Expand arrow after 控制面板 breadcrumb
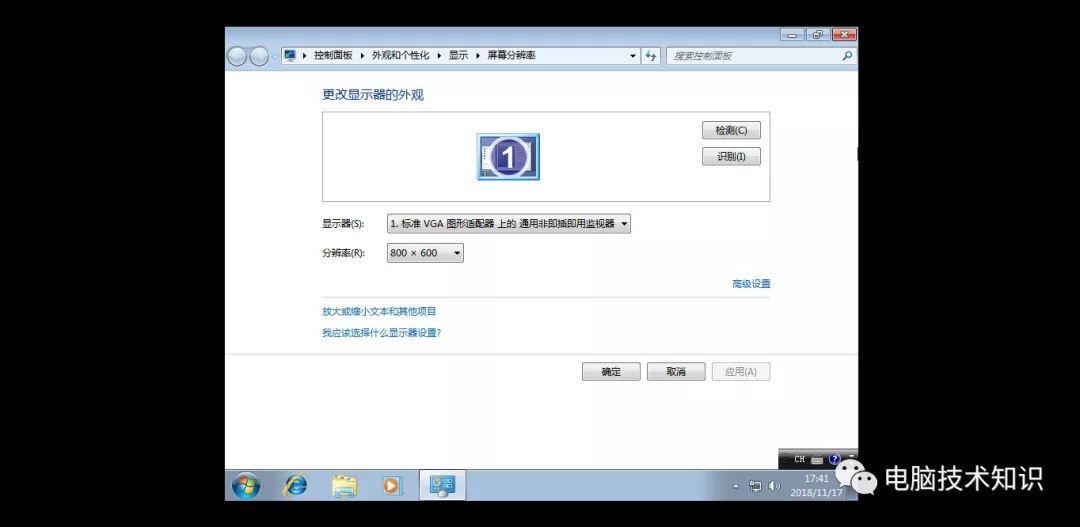 pyautogui.click(x=363, y=56)
